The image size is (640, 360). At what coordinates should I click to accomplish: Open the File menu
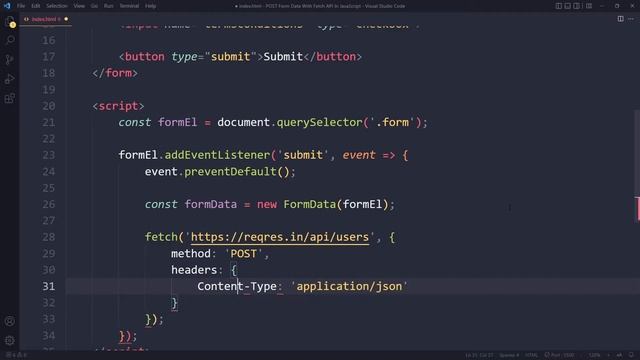click(21, 6)
